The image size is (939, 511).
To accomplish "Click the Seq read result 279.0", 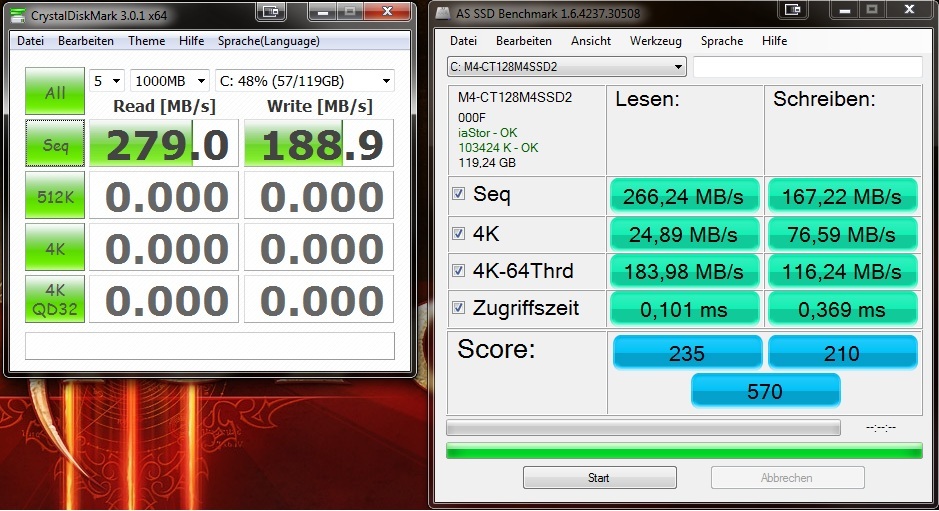I will tap(163, 143).
